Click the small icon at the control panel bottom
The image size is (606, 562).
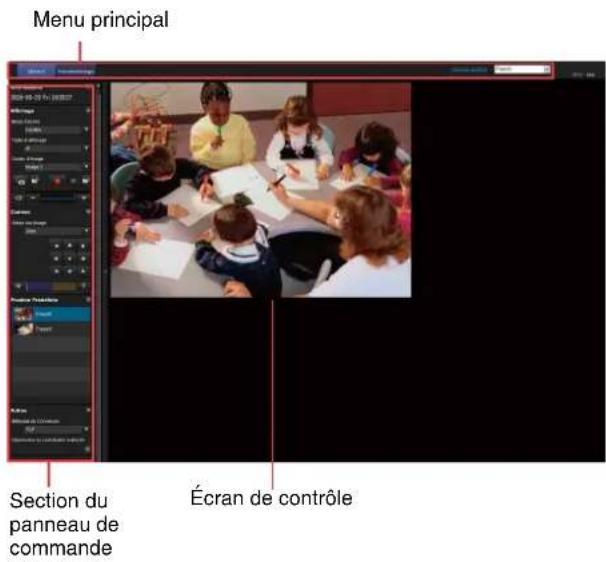[87, 449]
